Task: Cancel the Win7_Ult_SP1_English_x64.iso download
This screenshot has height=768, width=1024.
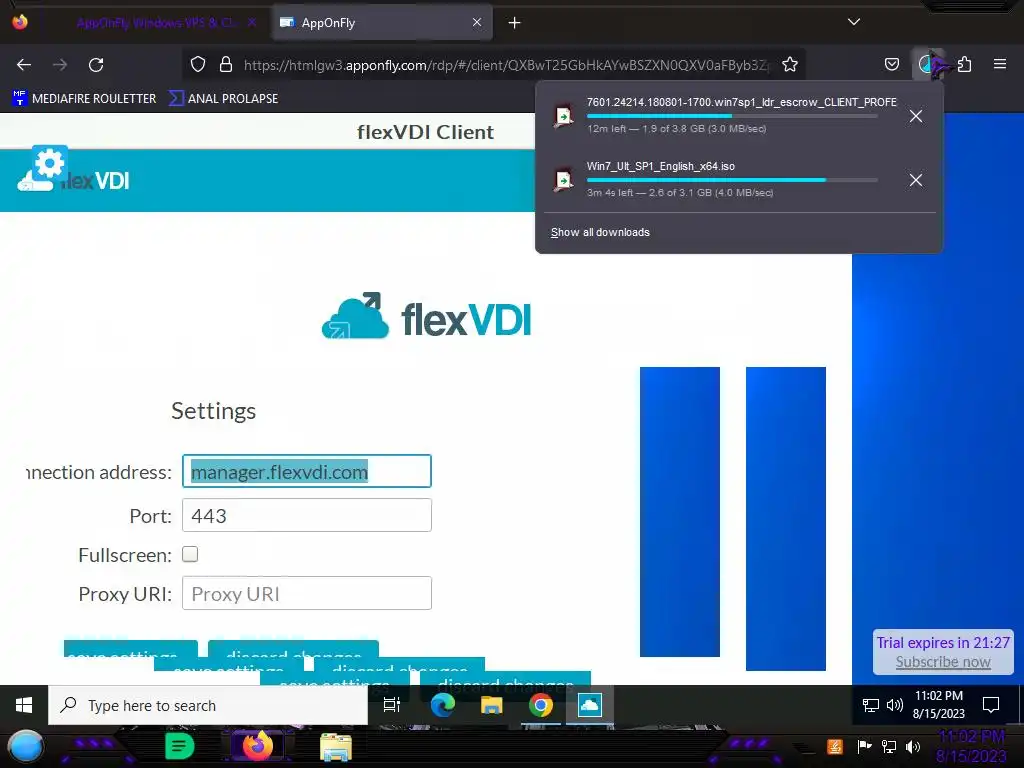Action: (916, 180)
